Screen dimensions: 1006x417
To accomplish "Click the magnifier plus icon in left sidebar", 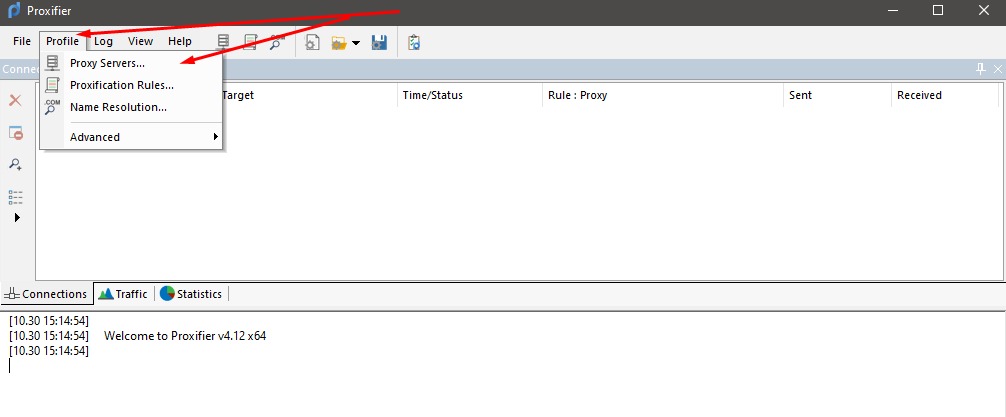I will tap(16, 164).
